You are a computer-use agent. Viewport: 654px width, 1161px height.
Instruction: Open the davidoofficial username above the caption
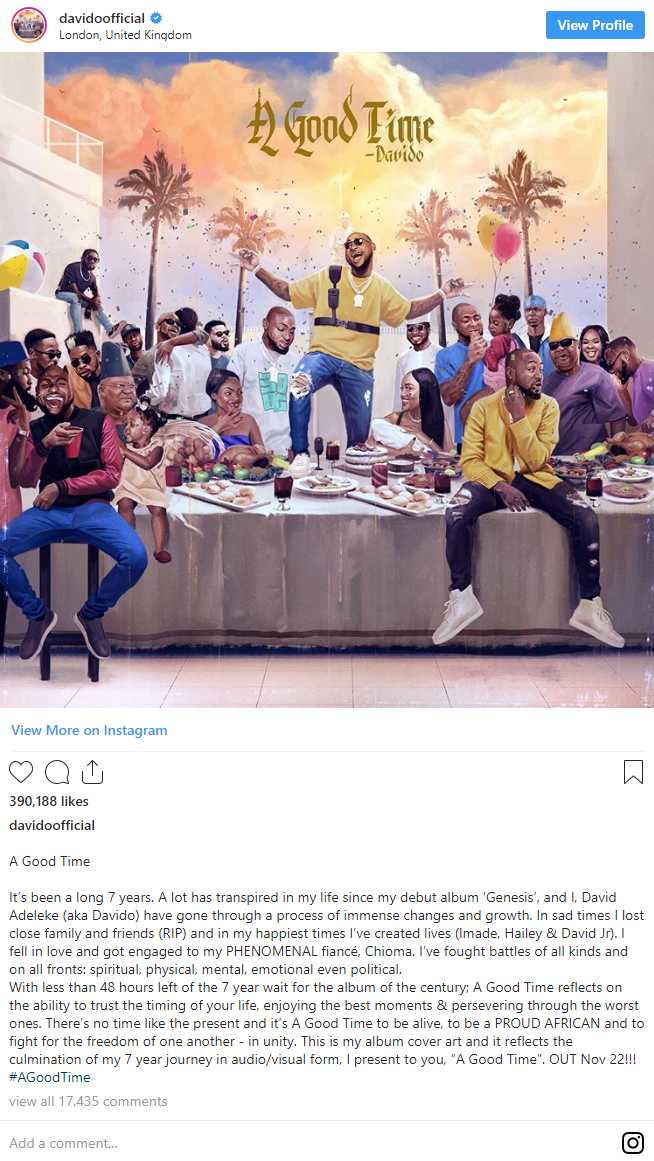(52, 825)
